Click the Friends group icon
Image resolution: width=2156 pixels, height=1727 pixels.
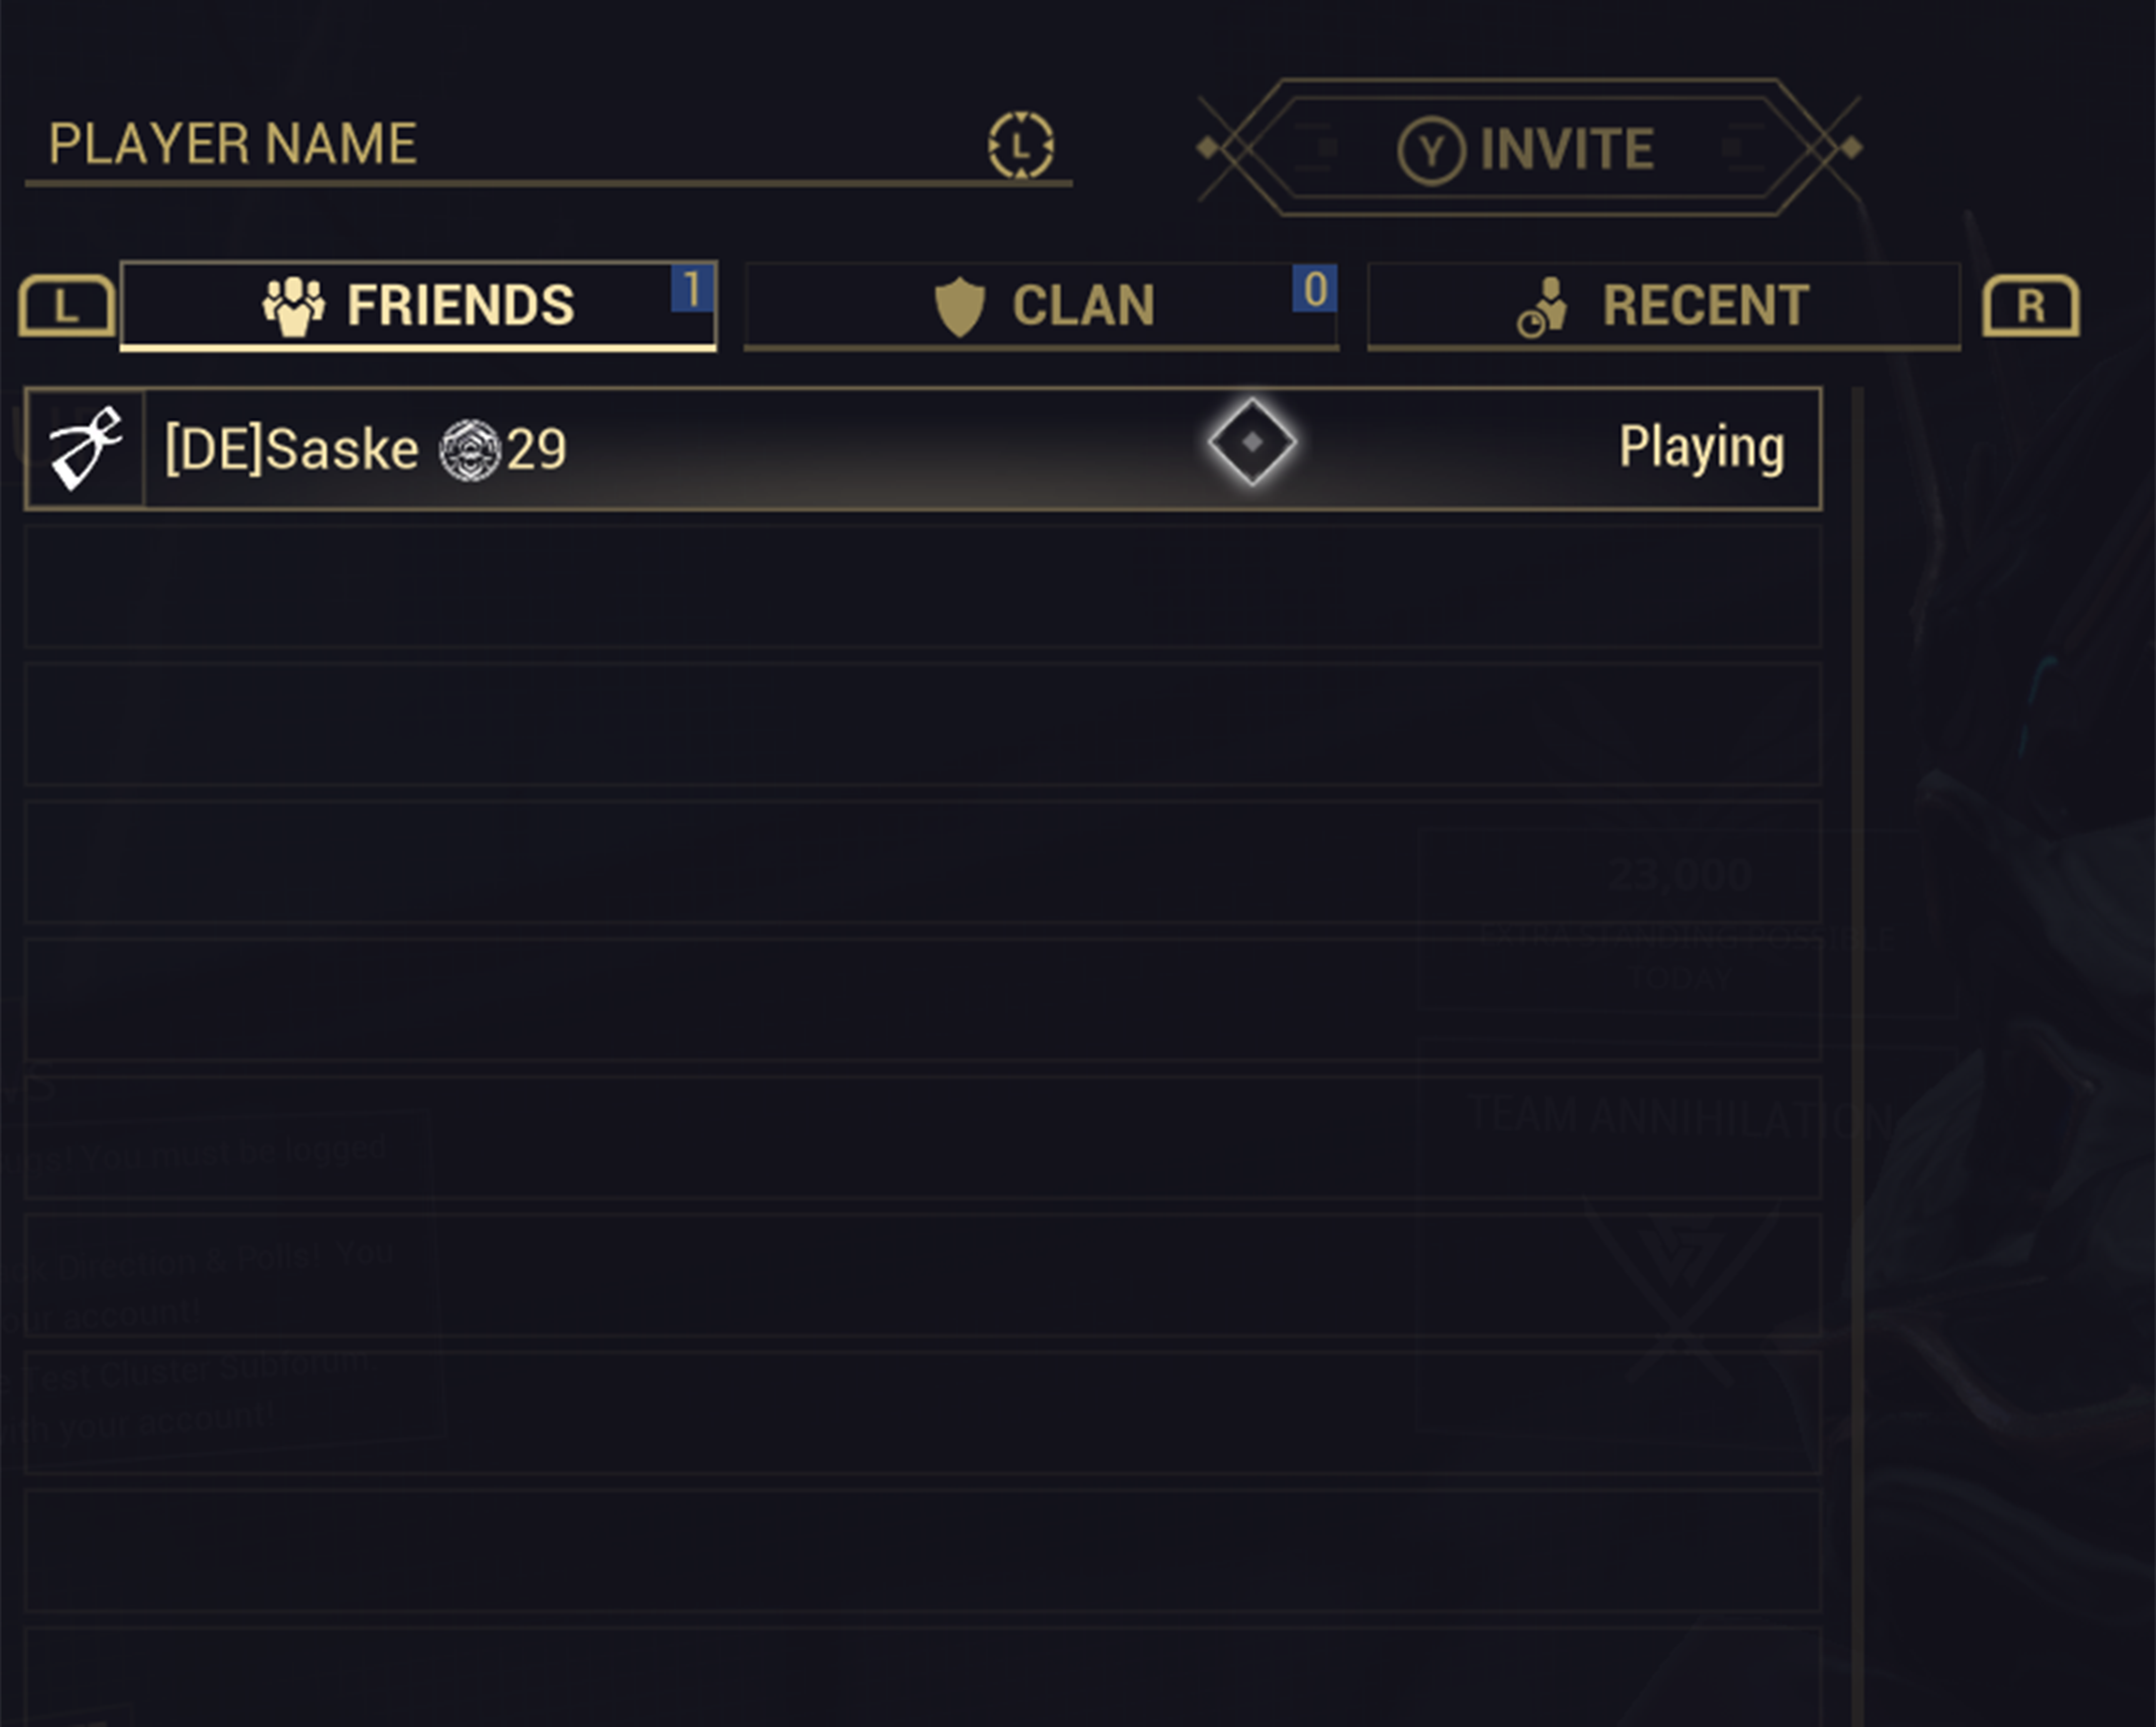pos(293,306)
